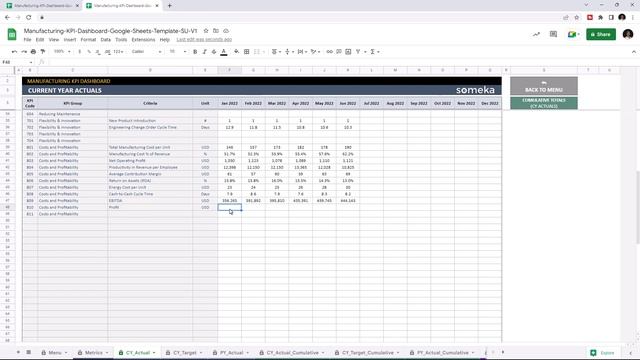Open font family dropdown
Screen dimensions: 640x360
[147, 52]
